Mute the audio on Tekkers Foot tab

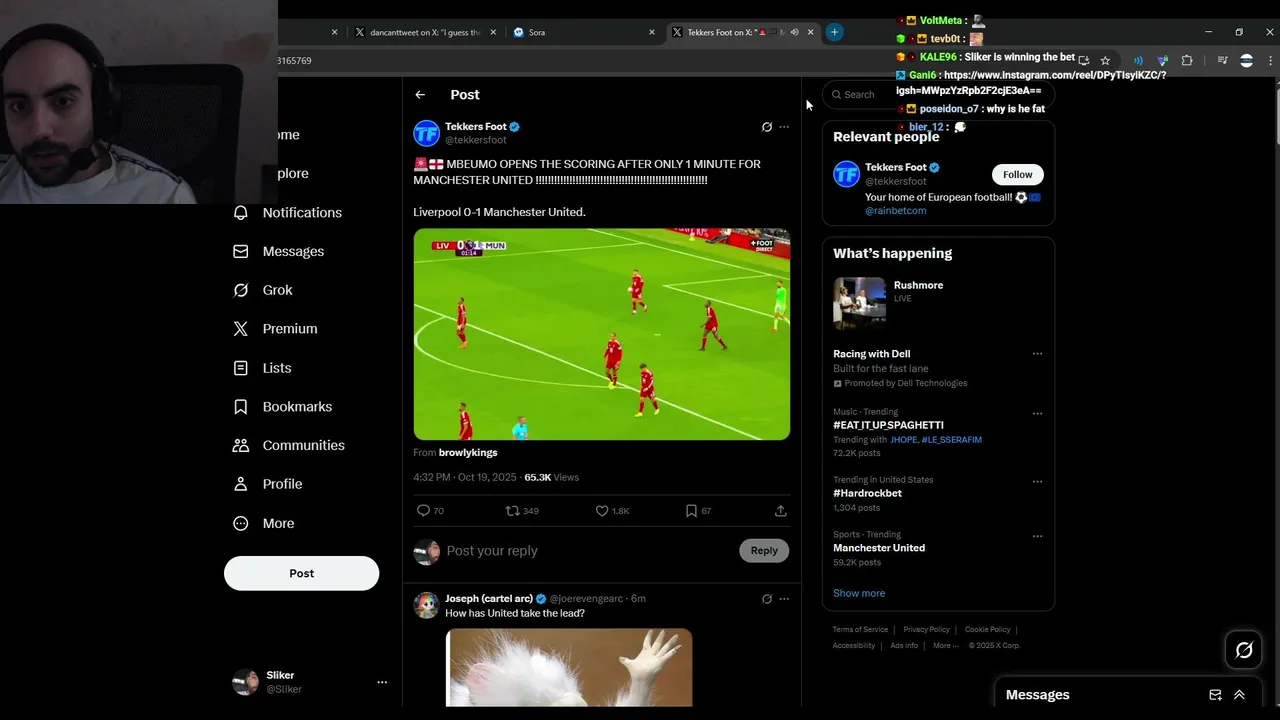pyautogui.click(x=794, y=32)
